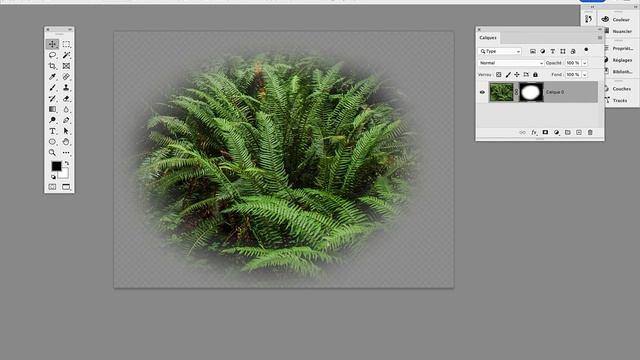Select the Move tool
The height and width of the screenshot is (360, 640).
click(52, 44)
